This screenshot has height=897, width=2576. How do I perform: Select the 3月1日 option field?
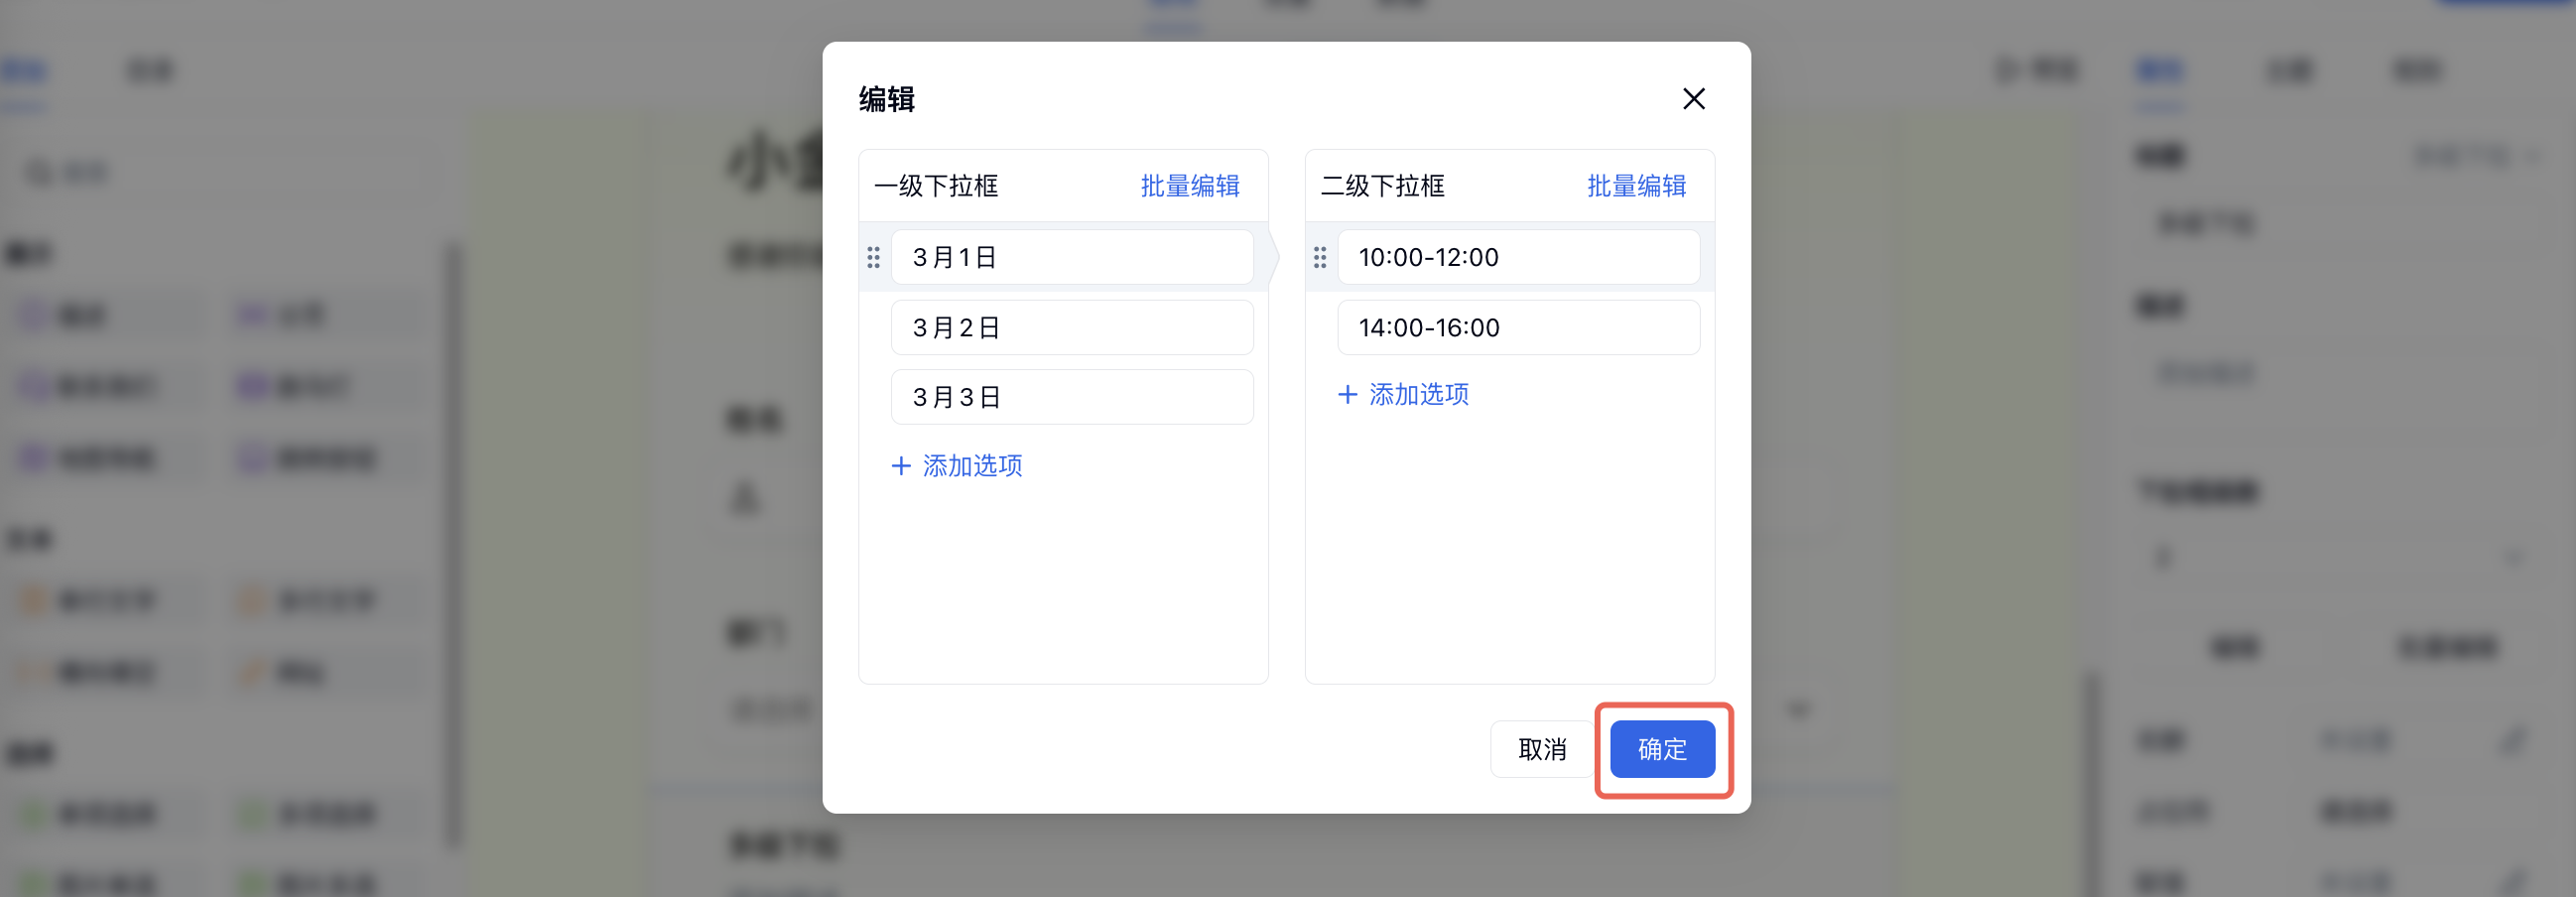(1072, 257)
